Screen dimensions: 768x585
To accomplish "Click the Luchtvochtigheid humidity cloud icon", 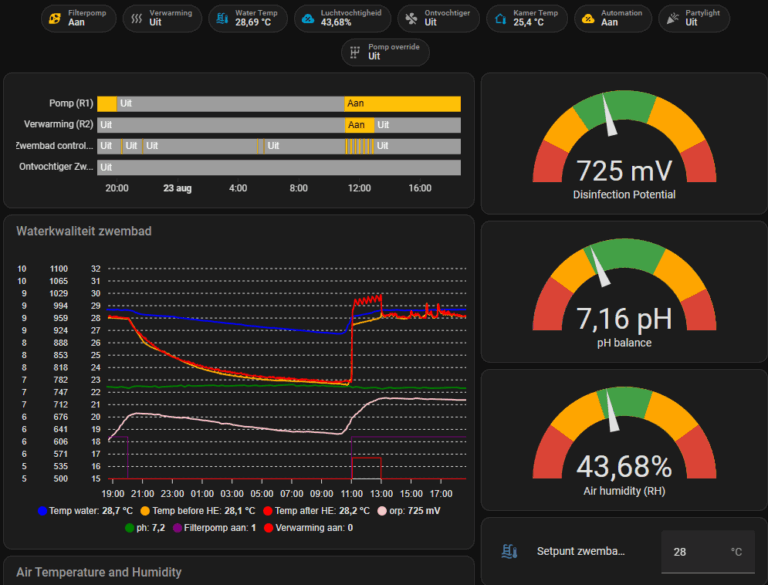I will [307, 18].
